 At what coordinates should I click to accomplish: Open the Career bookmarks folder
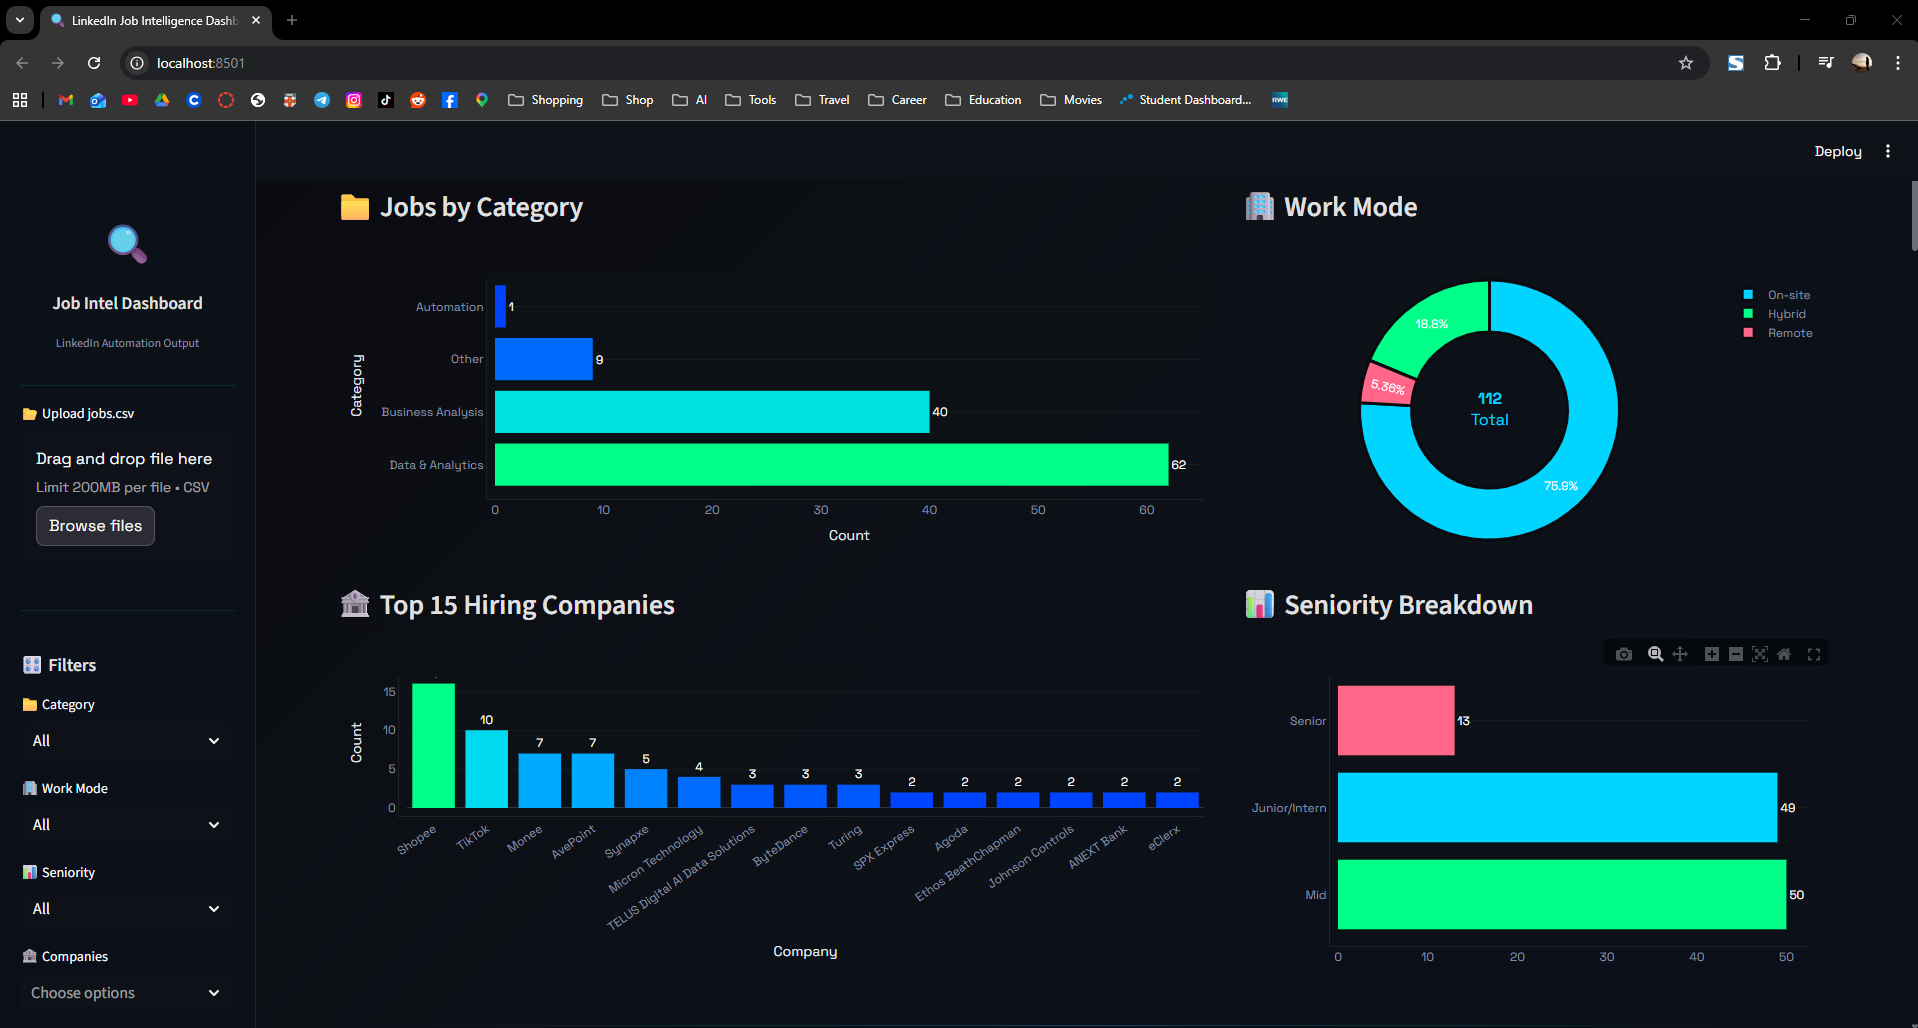pyautogui.click(x=898, y=100)
